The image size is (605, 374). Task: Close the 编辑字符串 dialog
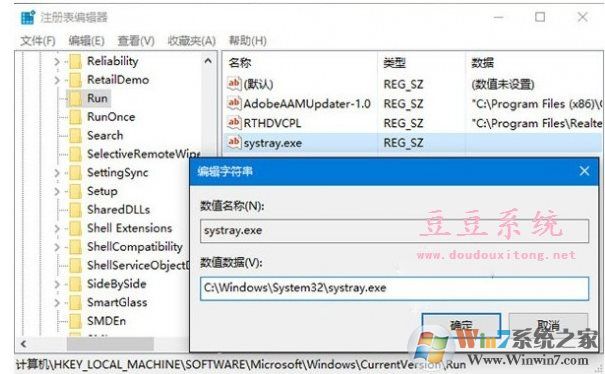coord(584,171)
